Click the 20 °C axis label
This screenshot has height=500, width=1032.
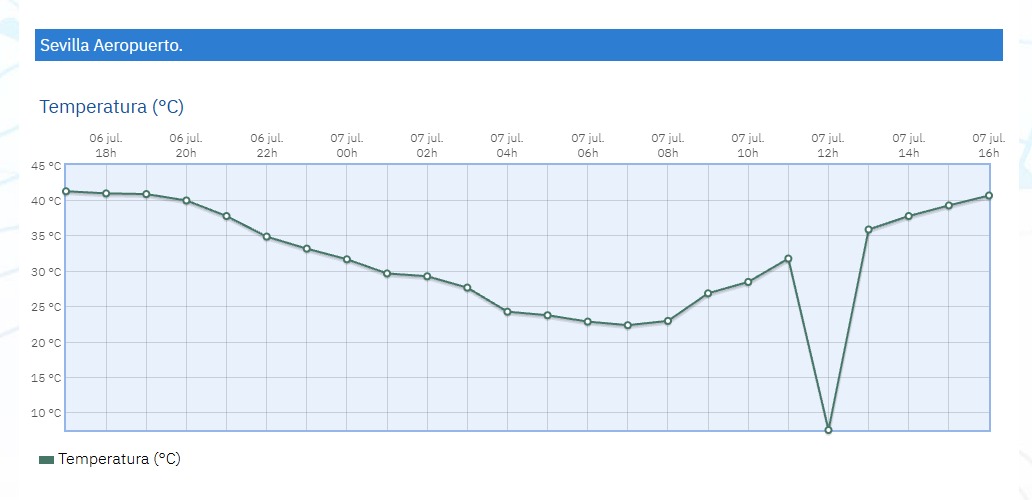coord(46,343)
